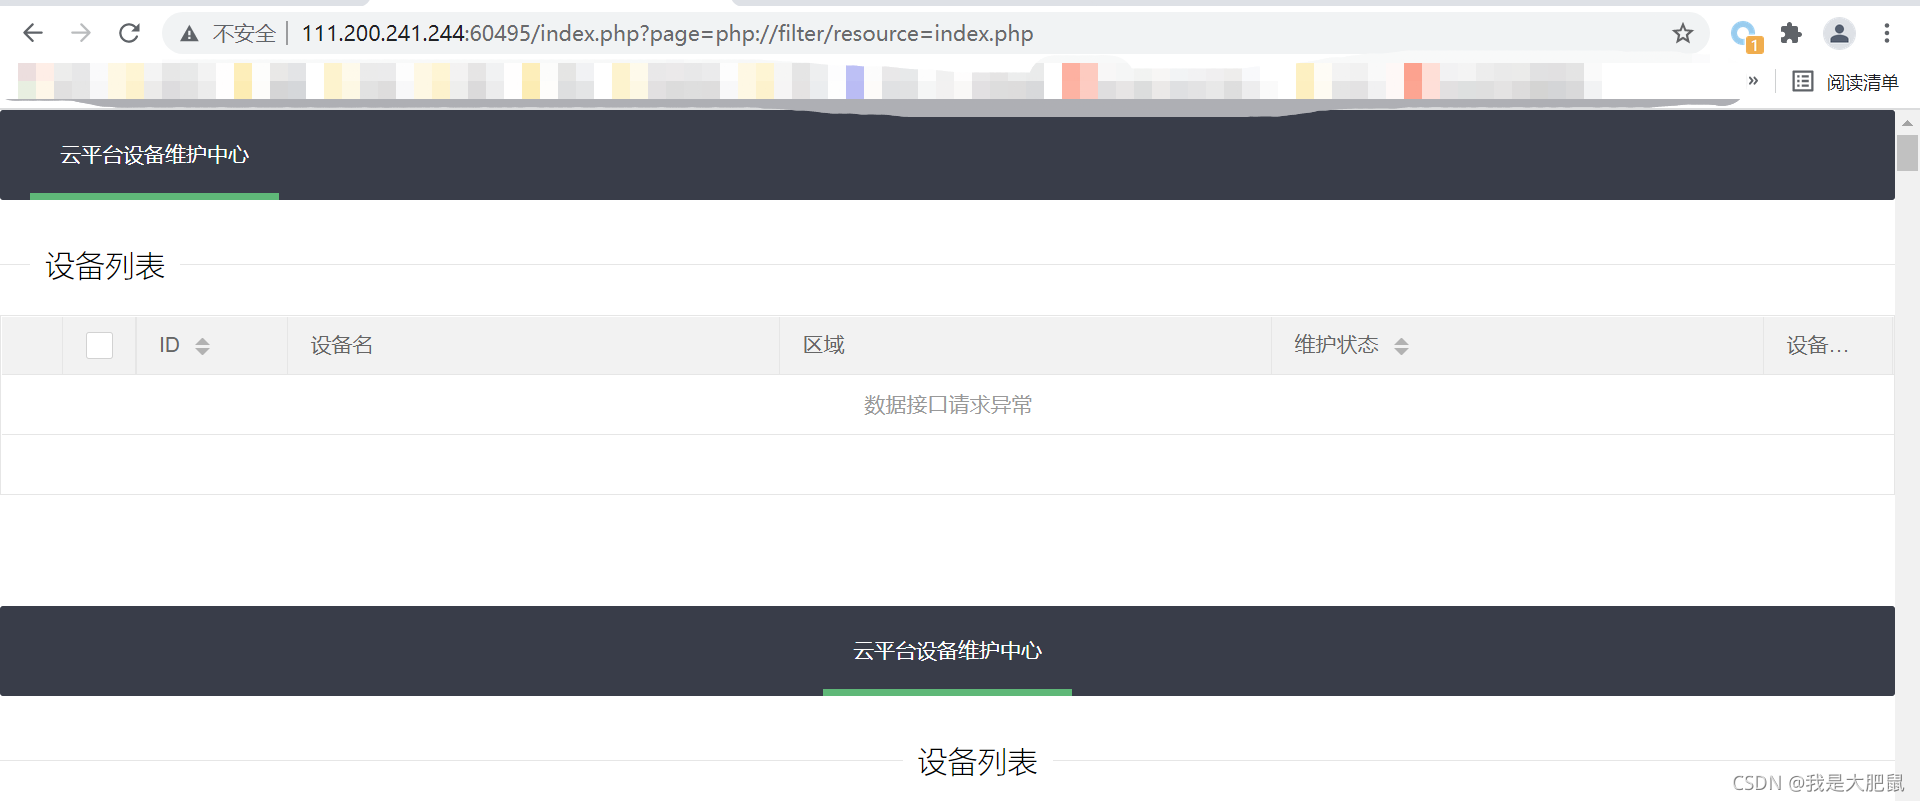This screenshot has height=801, width=1920.
Task: Click the browser forward arrow
Action: pyautogui.click(x=81, y=33)
